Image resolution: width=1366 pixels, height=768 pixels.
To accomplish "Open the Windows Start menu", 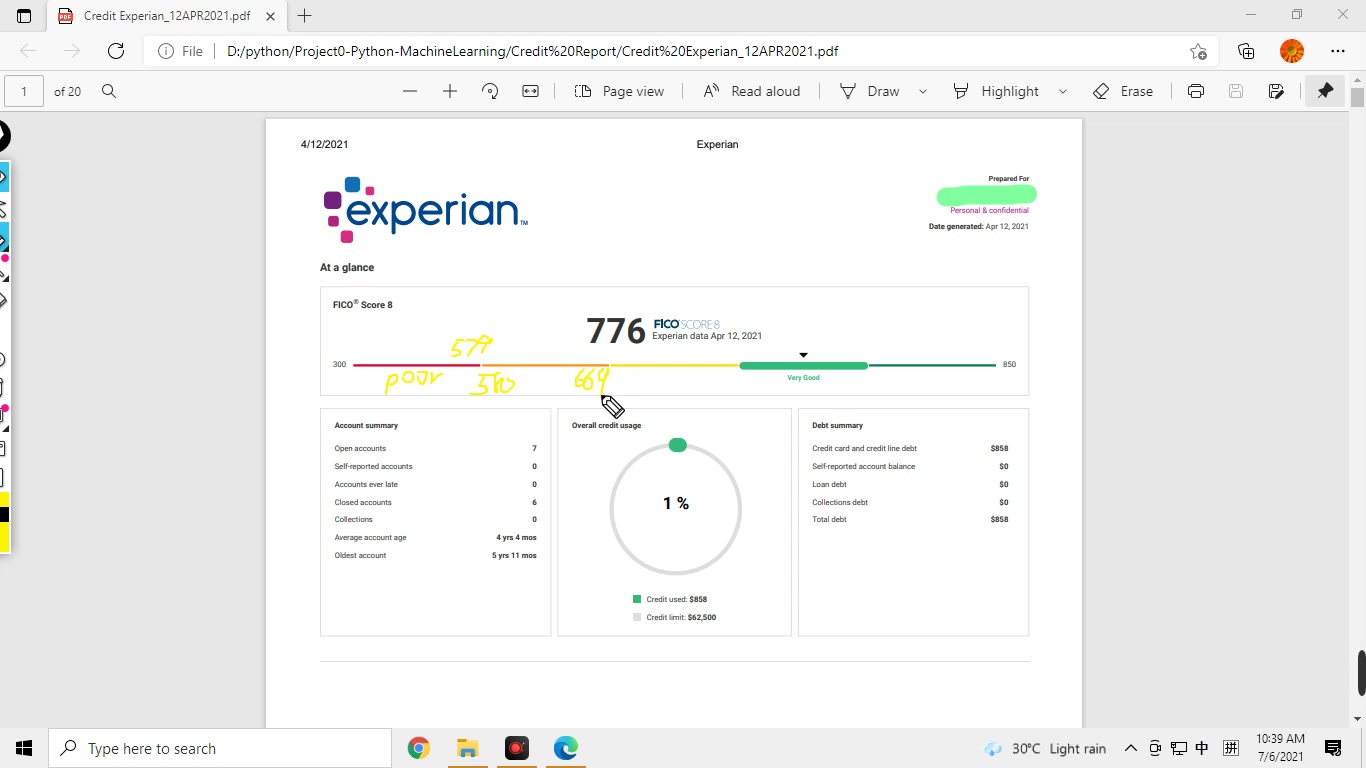I will (x=24, y=748).
